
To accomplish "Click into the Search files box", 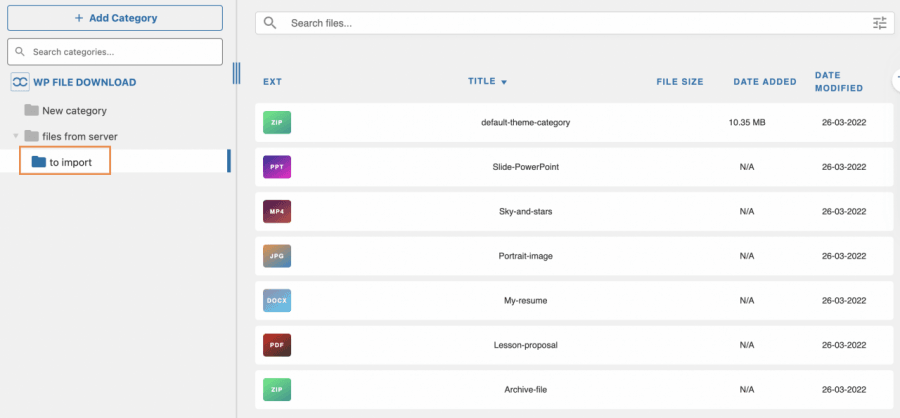I will tap(570, 23).
